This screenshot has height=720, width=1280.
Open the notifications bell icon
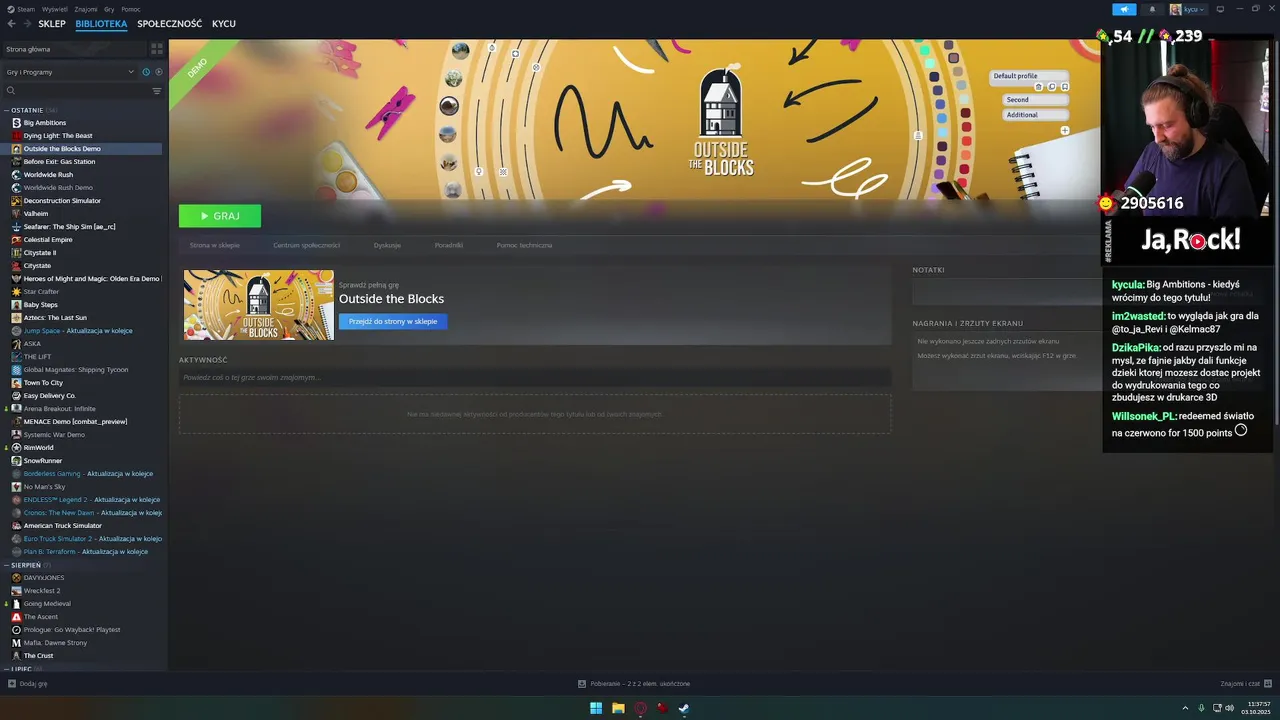coord(1152,9)
